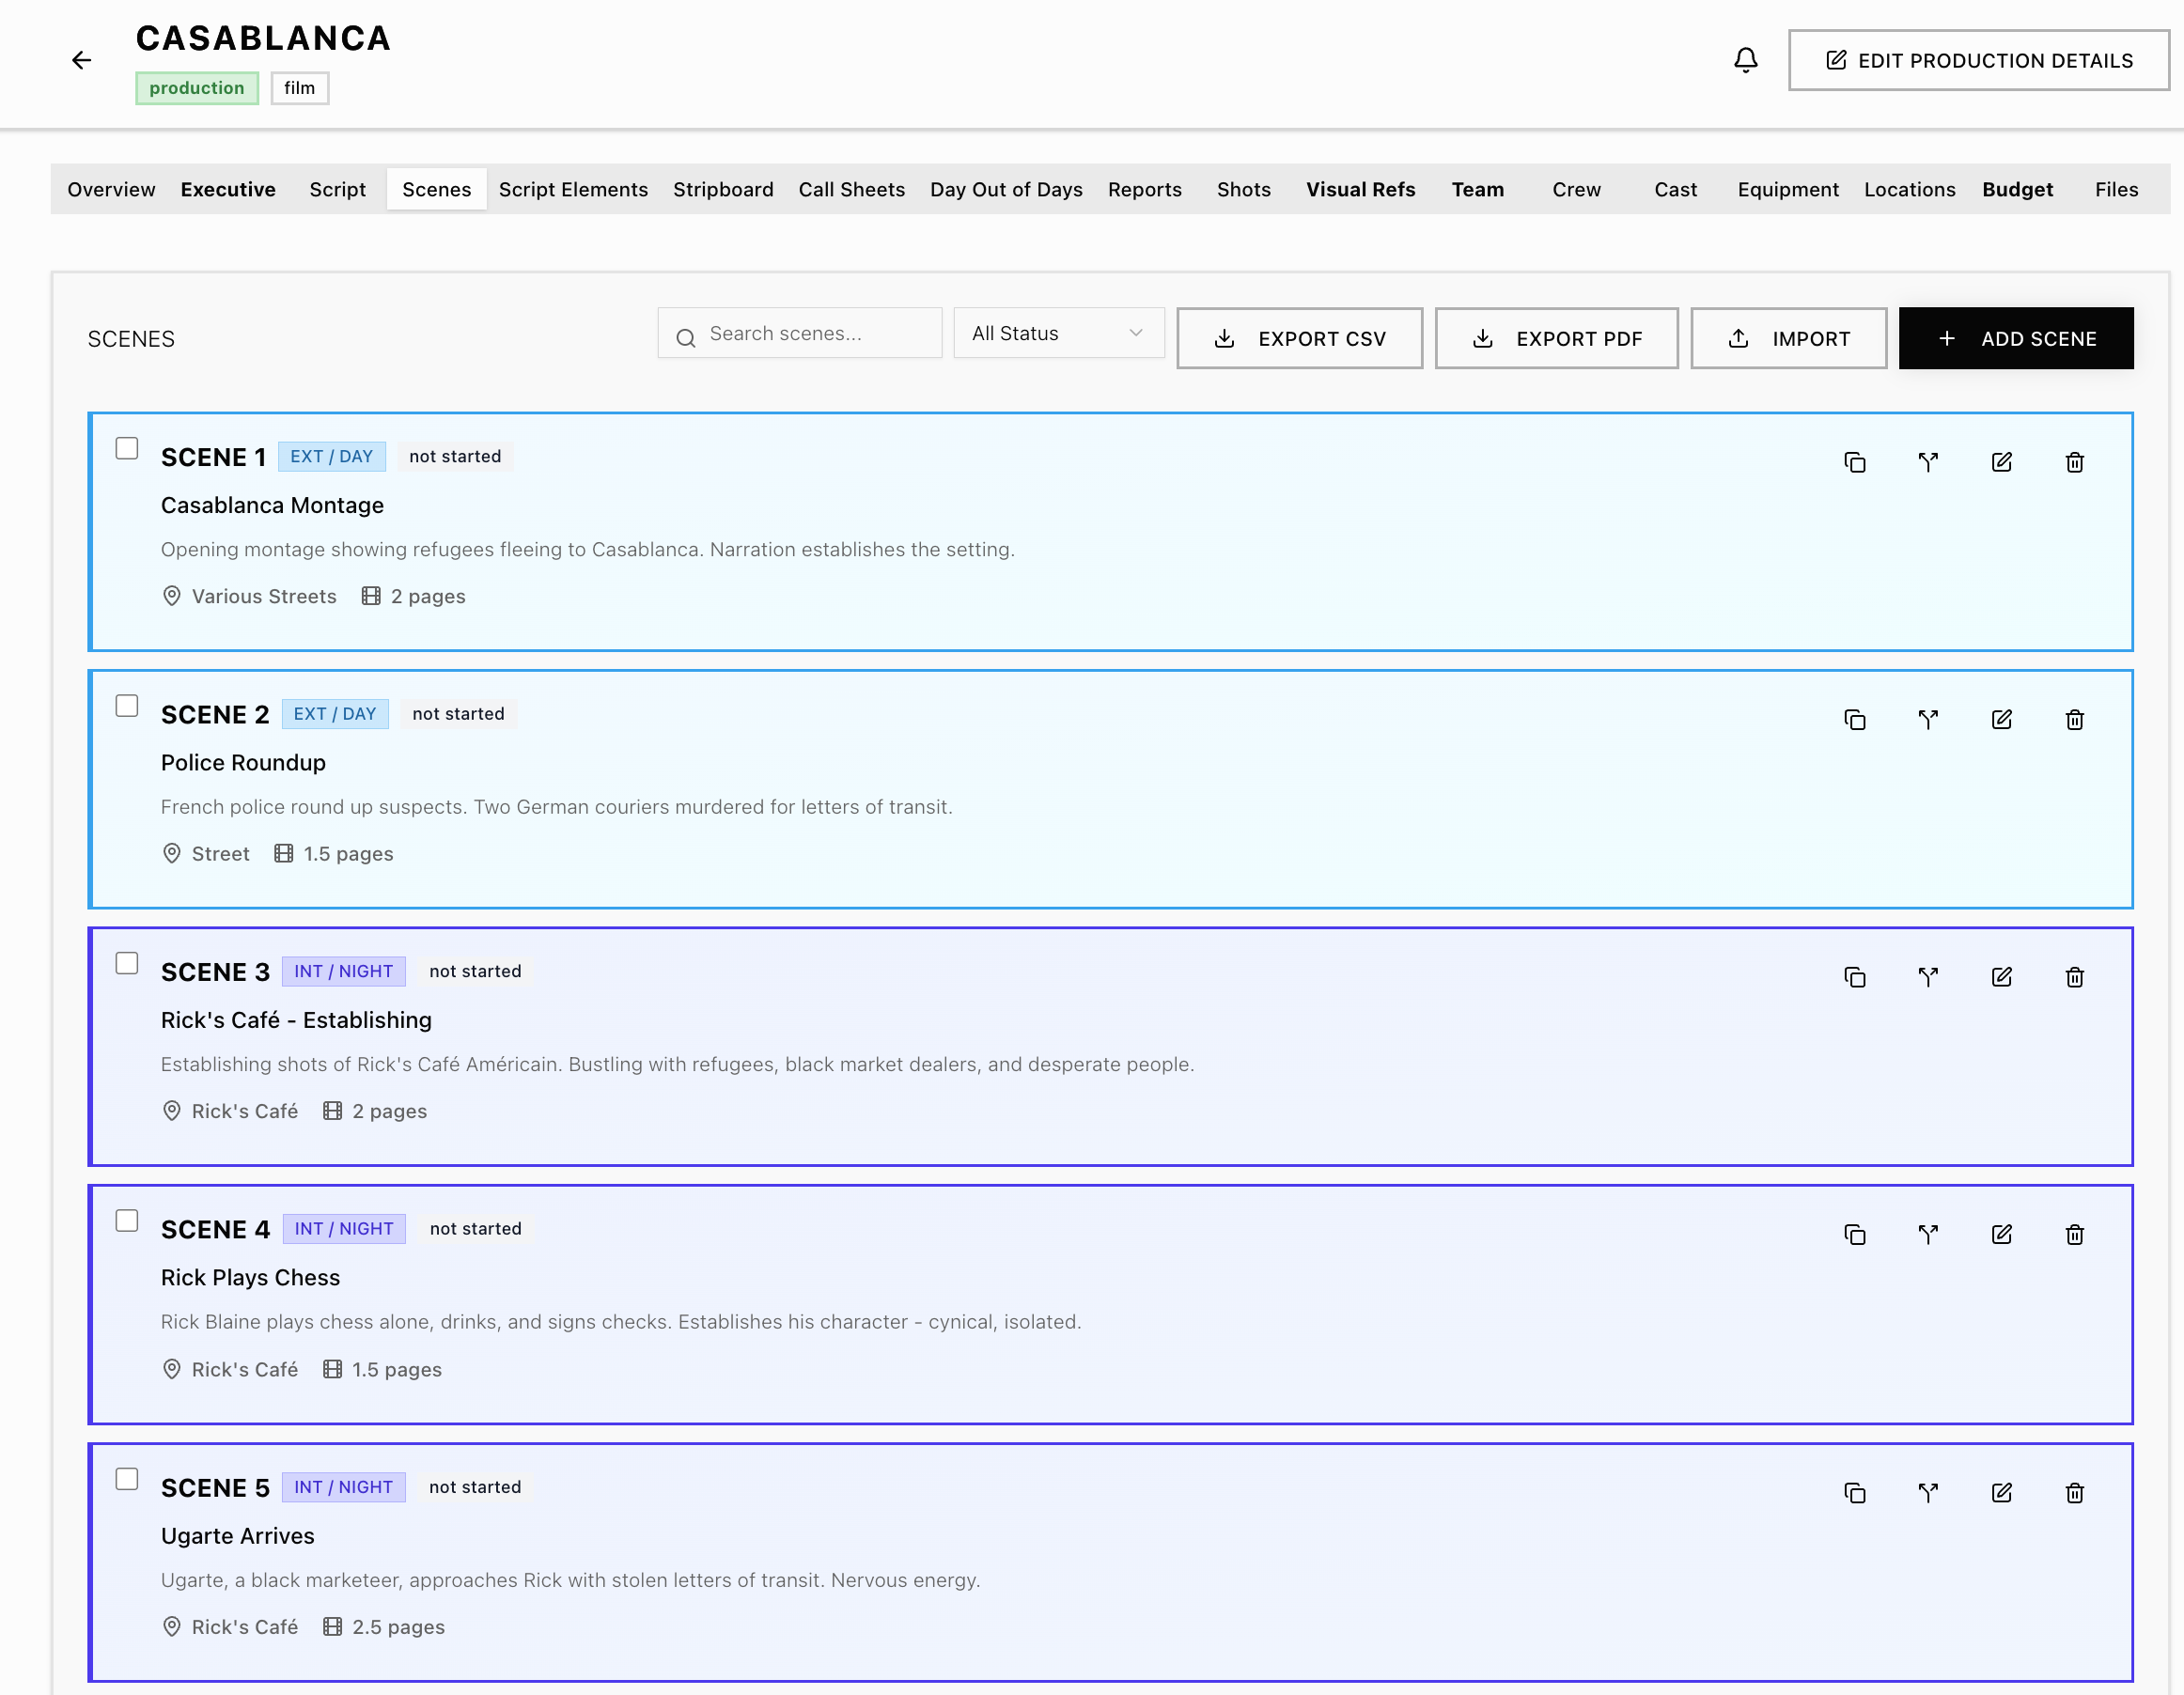Screen dimensions: 2184x1695
Task: Click the ADD SCENE button
Action: (2016, 338)
